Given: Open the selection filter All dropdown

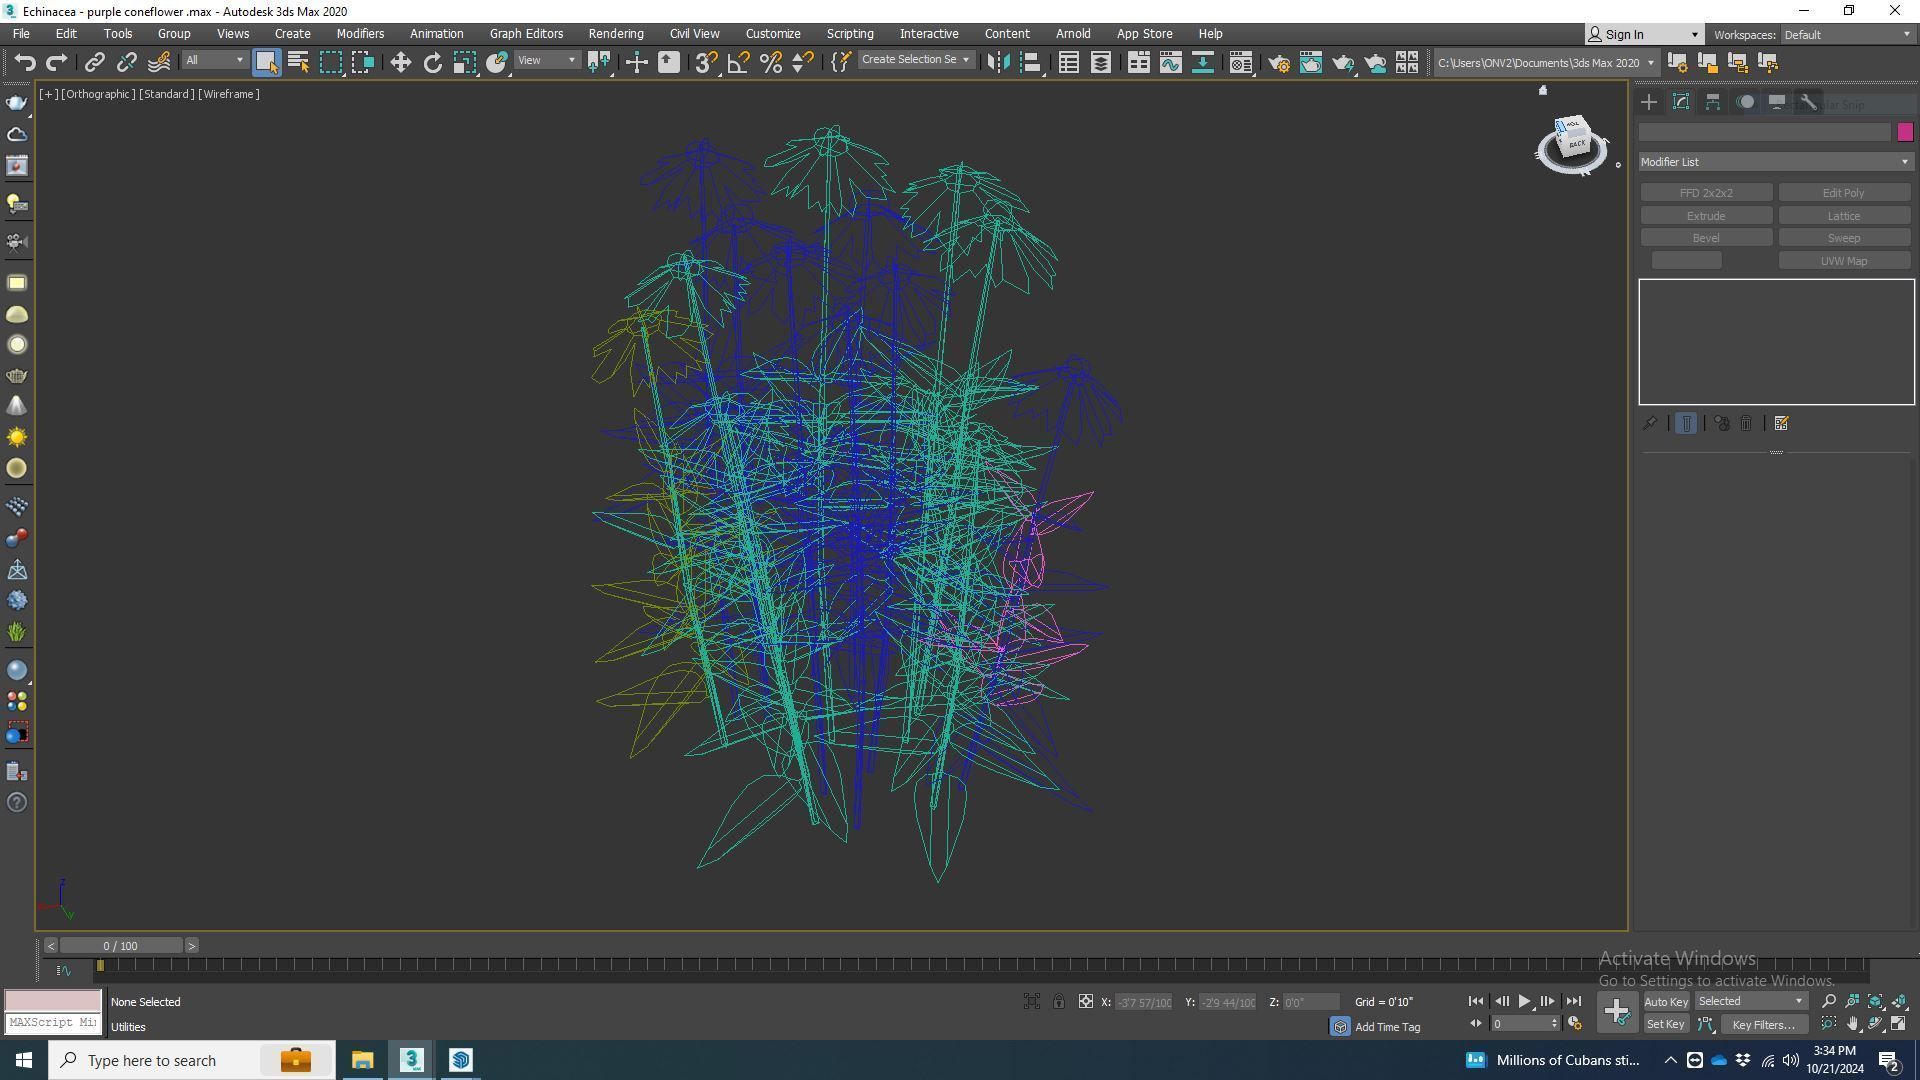Looking at the screenshot, I should [x=214, y=61].
